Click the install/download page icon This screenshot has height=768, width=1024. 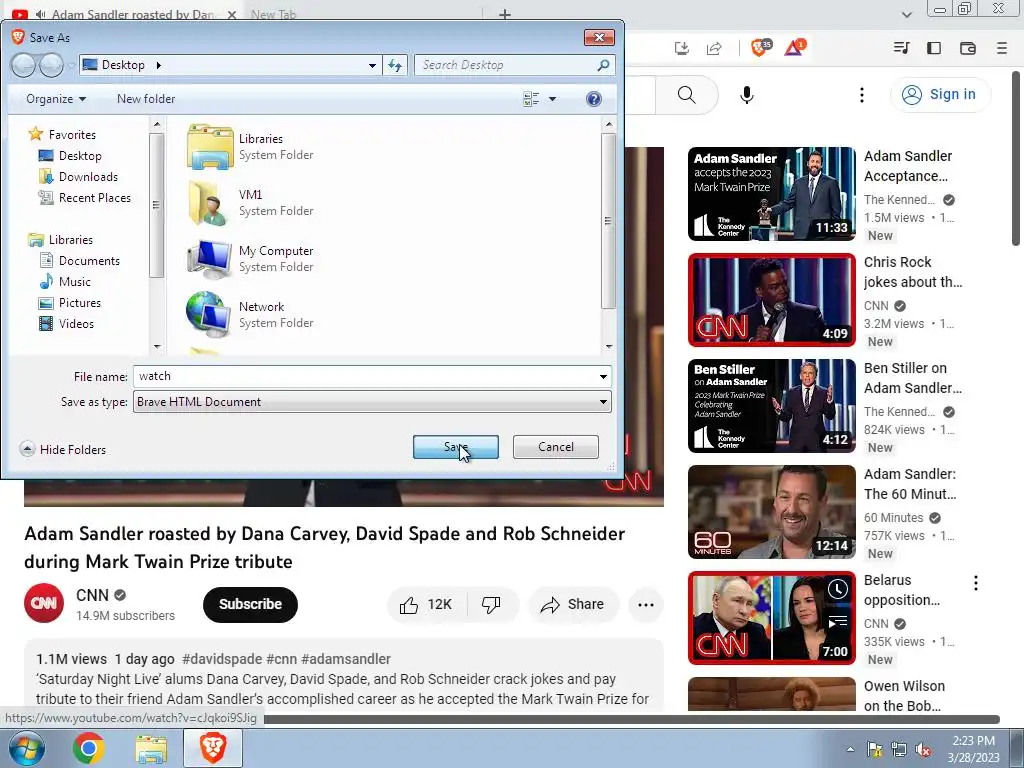tap(682, 48)
